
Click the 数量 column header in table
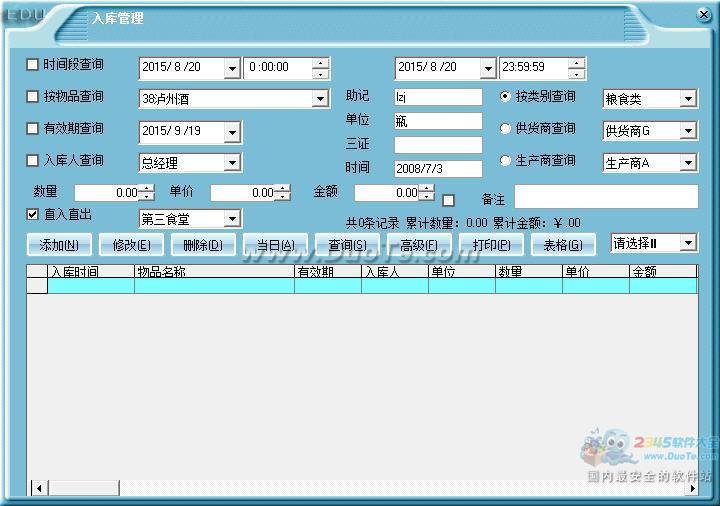pos(529,271)
